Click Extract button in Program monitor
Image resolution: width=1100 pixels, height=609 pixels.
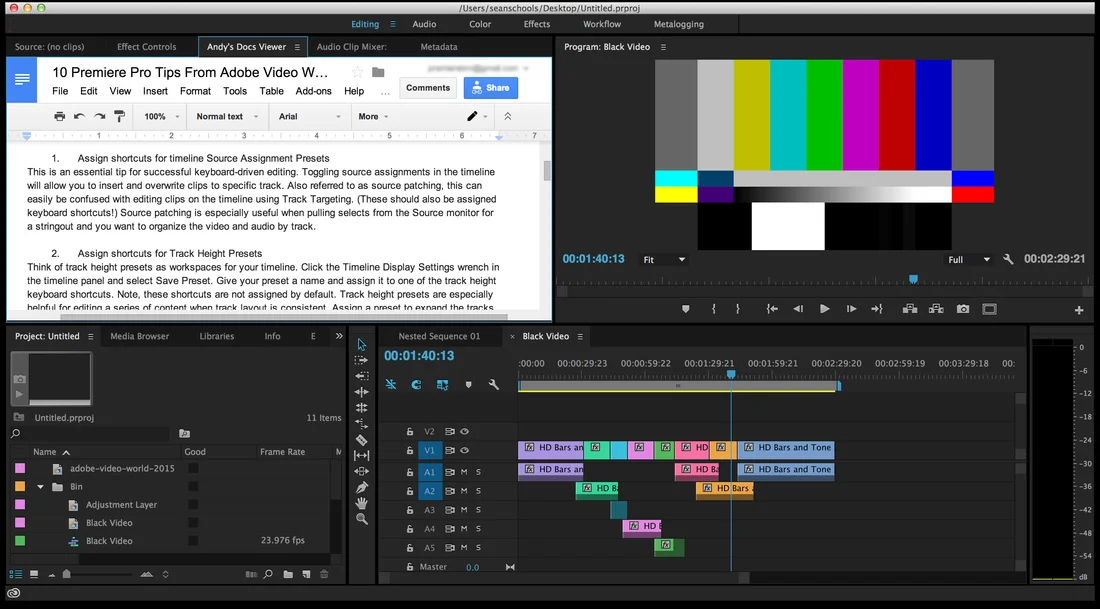[x=936, y=309]
